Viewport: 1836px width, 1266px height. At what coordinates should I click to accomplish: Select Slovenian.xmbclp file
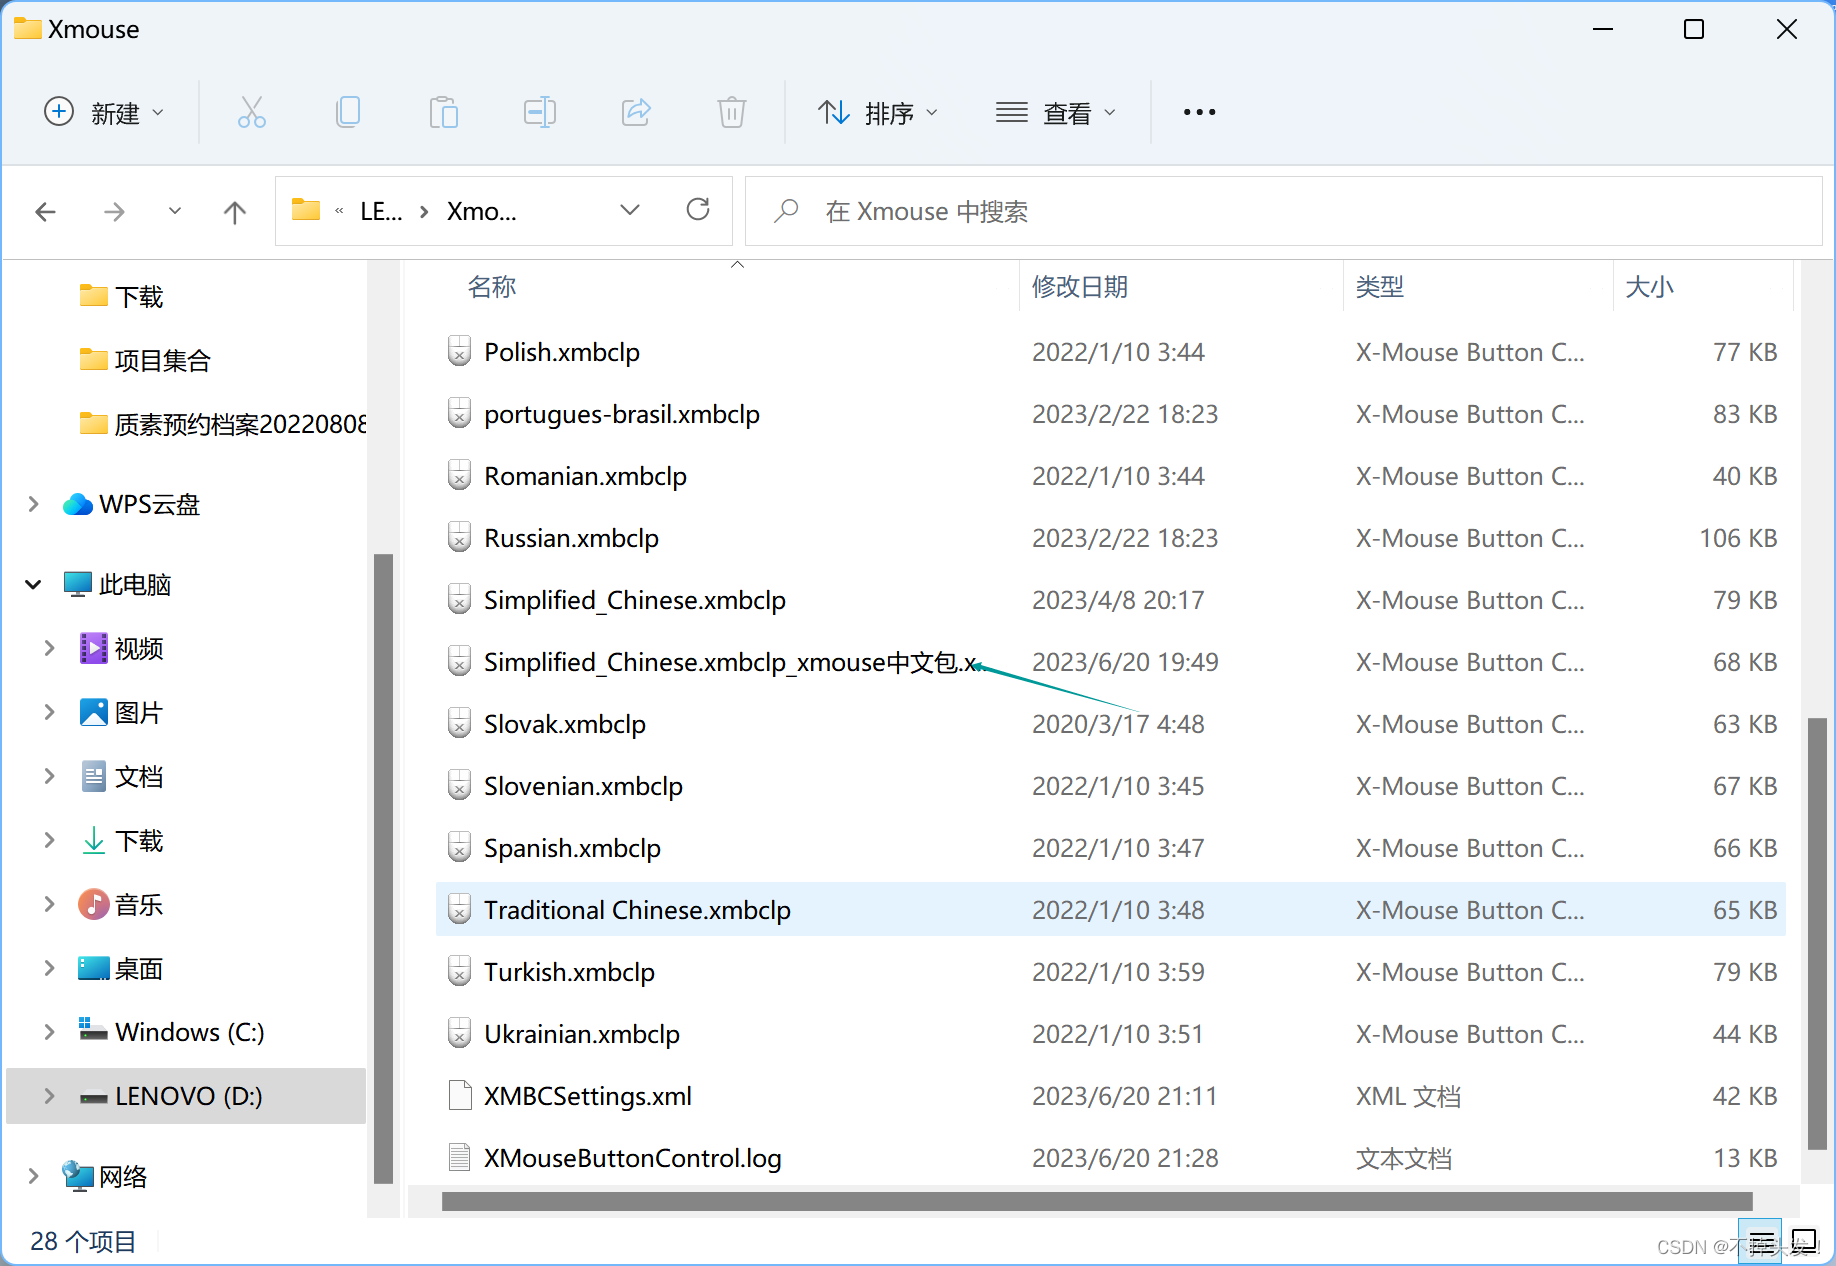coord(1111,786)
